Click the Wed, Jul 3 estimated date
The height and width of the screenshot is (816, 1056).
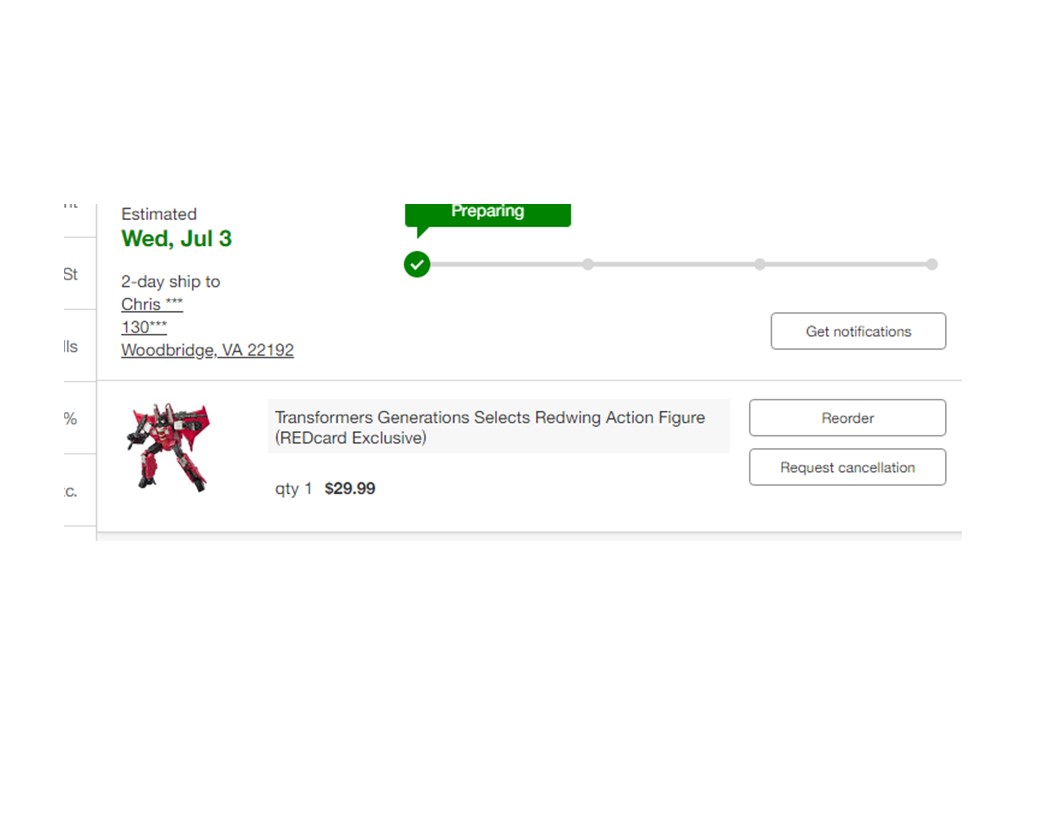[176, 238]
